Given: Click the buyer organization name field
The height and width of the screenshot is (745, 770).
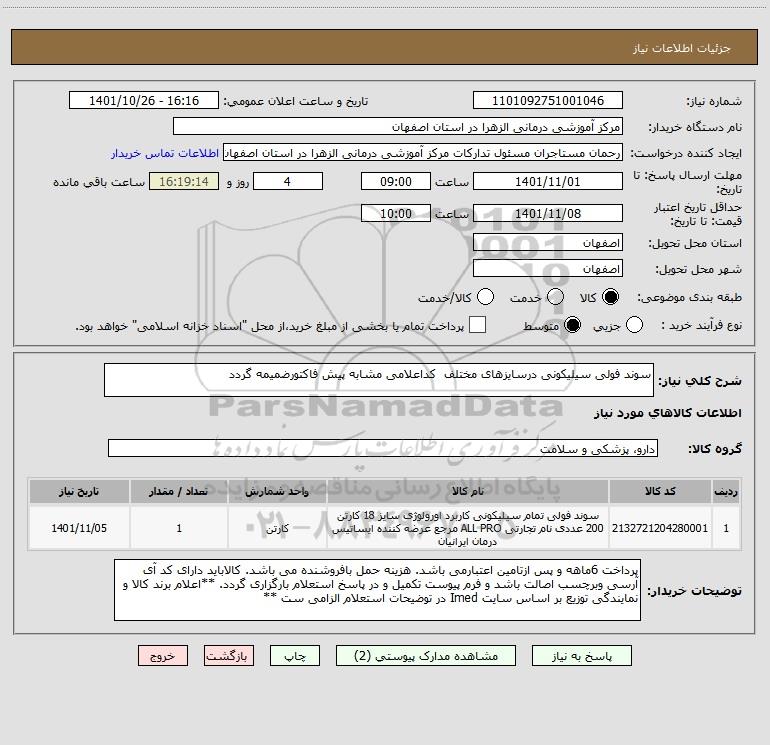Looking at the screenshot, I should click(398, 126).
